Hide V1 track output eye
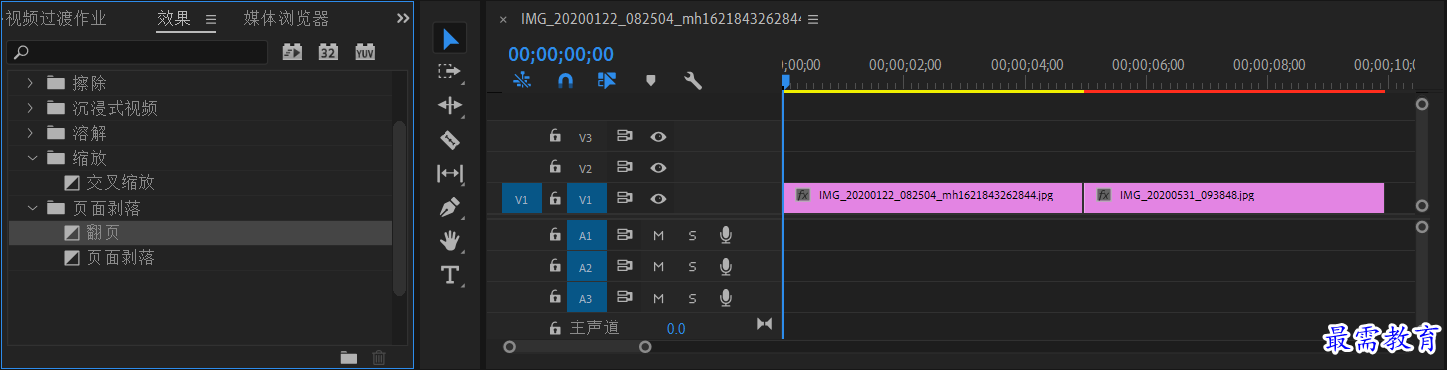Viewport: 1447px width, 370px height. tap(658, 199)
